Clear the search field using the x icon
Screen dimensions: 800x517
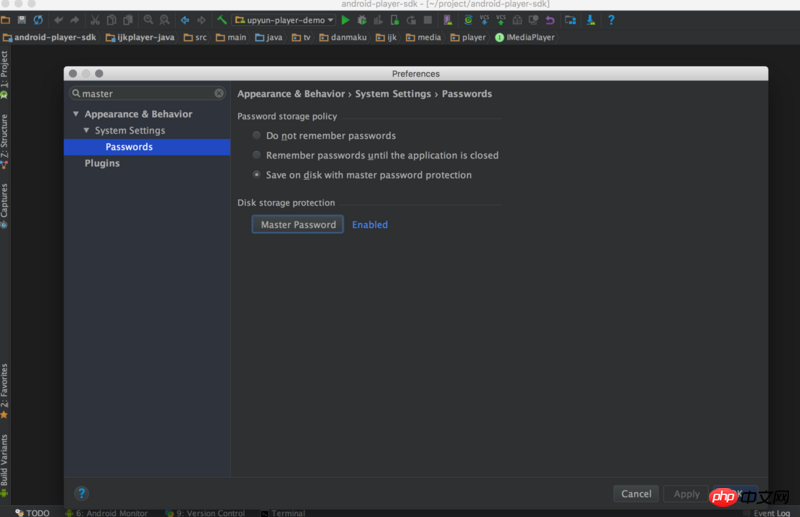click(219, 94)
